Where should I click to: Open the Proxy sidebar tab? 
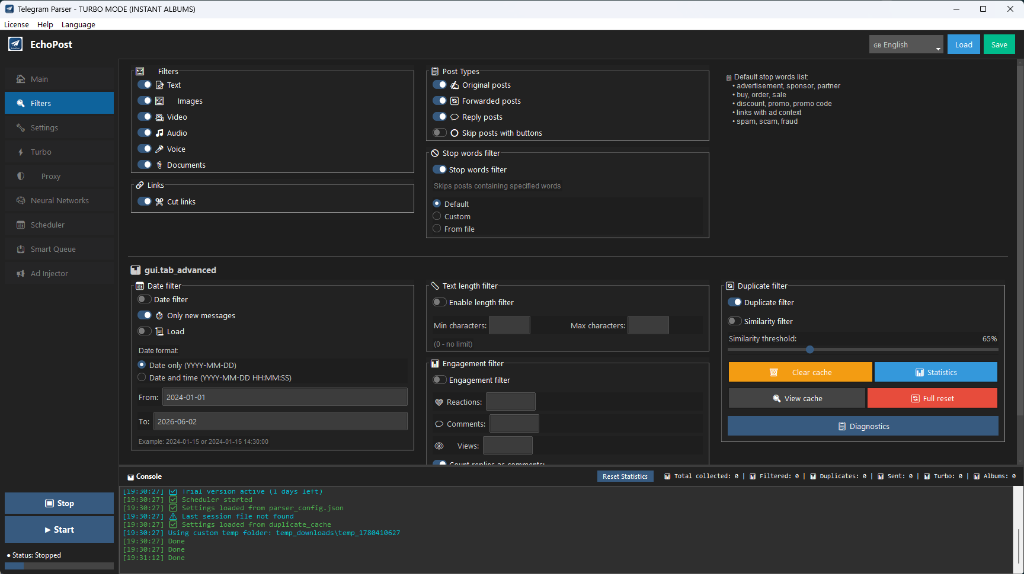59,176
